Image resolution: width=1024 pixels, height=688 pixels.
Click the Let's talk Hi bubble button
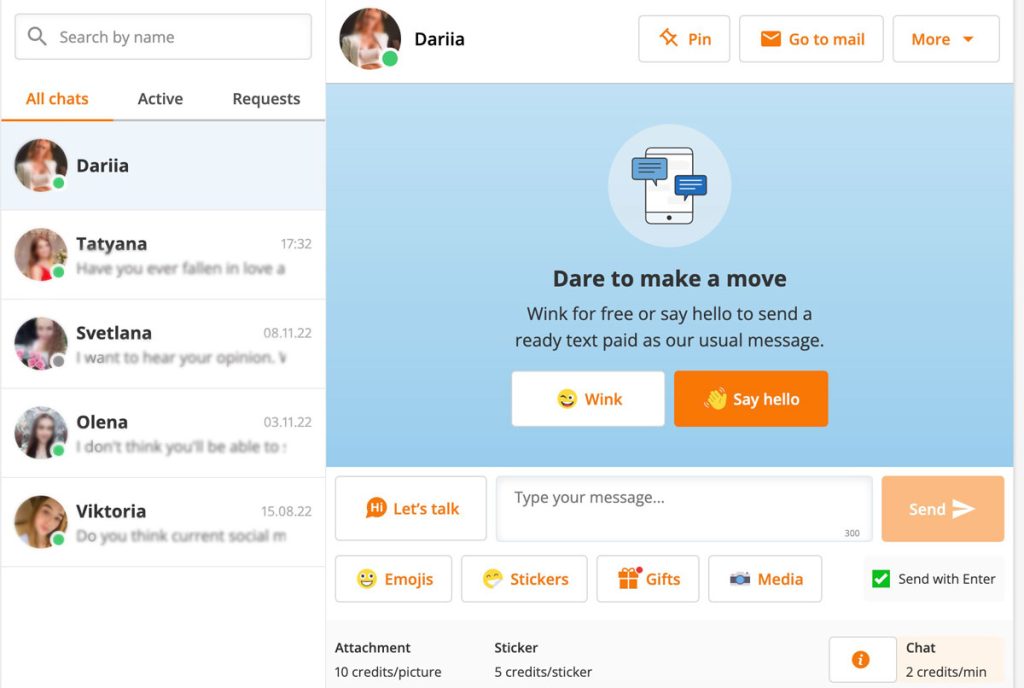[411, 508]
